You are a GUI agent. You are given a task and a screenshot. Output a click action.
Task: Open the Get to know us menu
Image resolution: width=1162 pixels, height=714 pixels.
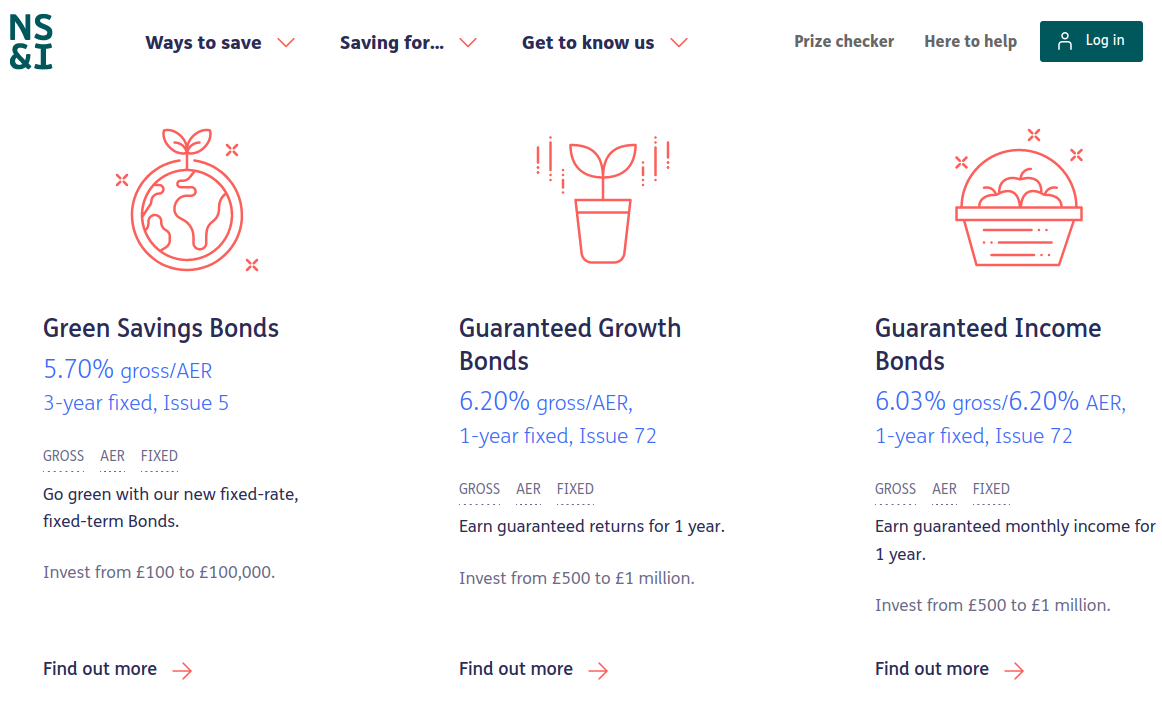coord(588,43)
